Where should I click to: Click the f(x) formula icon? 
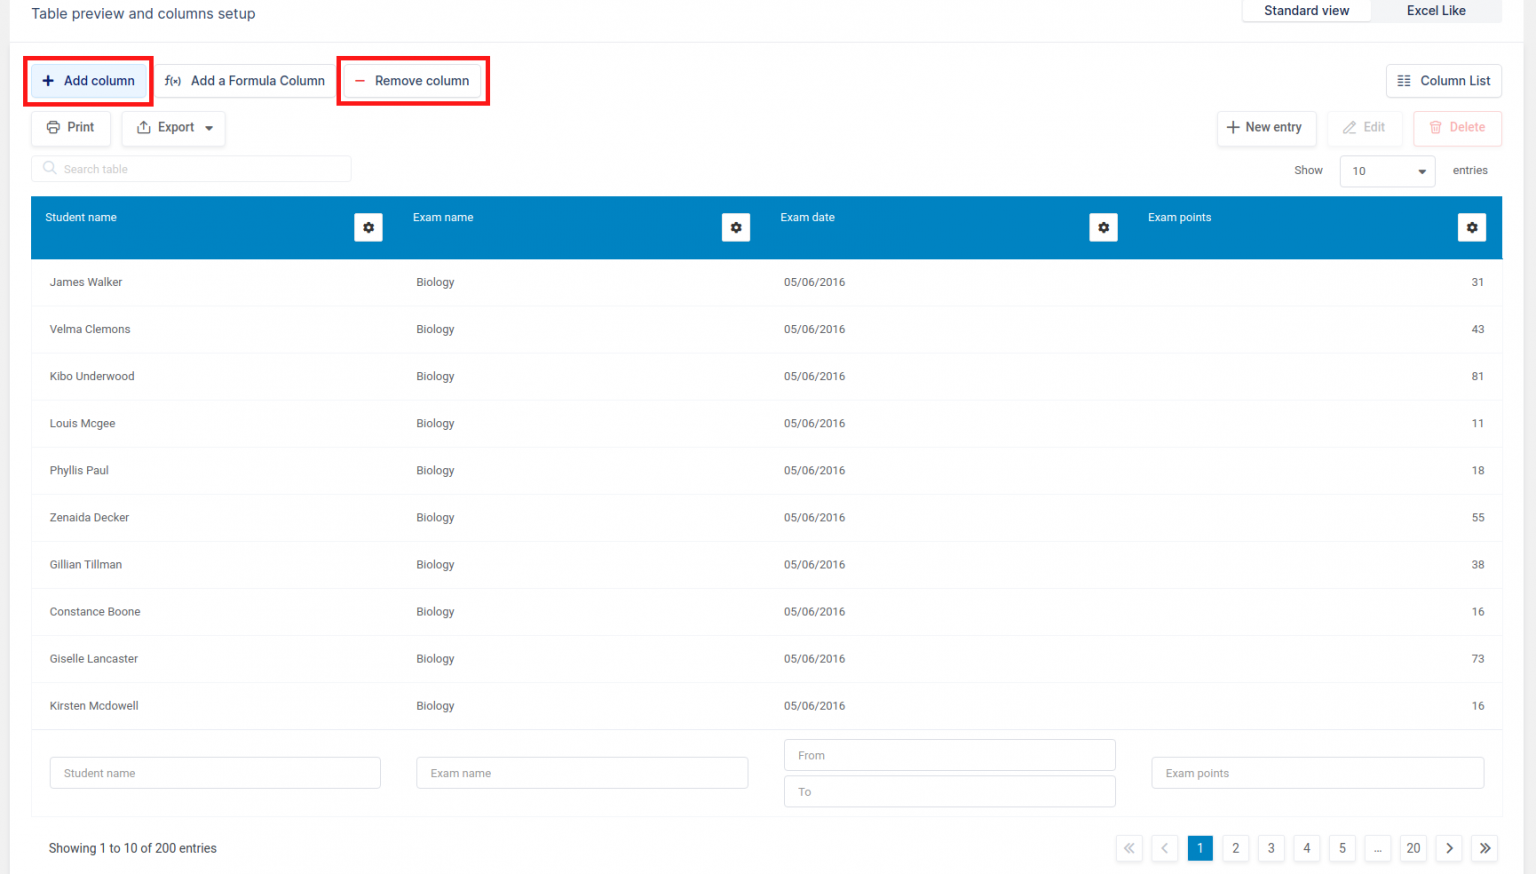[x=172, y=81]
